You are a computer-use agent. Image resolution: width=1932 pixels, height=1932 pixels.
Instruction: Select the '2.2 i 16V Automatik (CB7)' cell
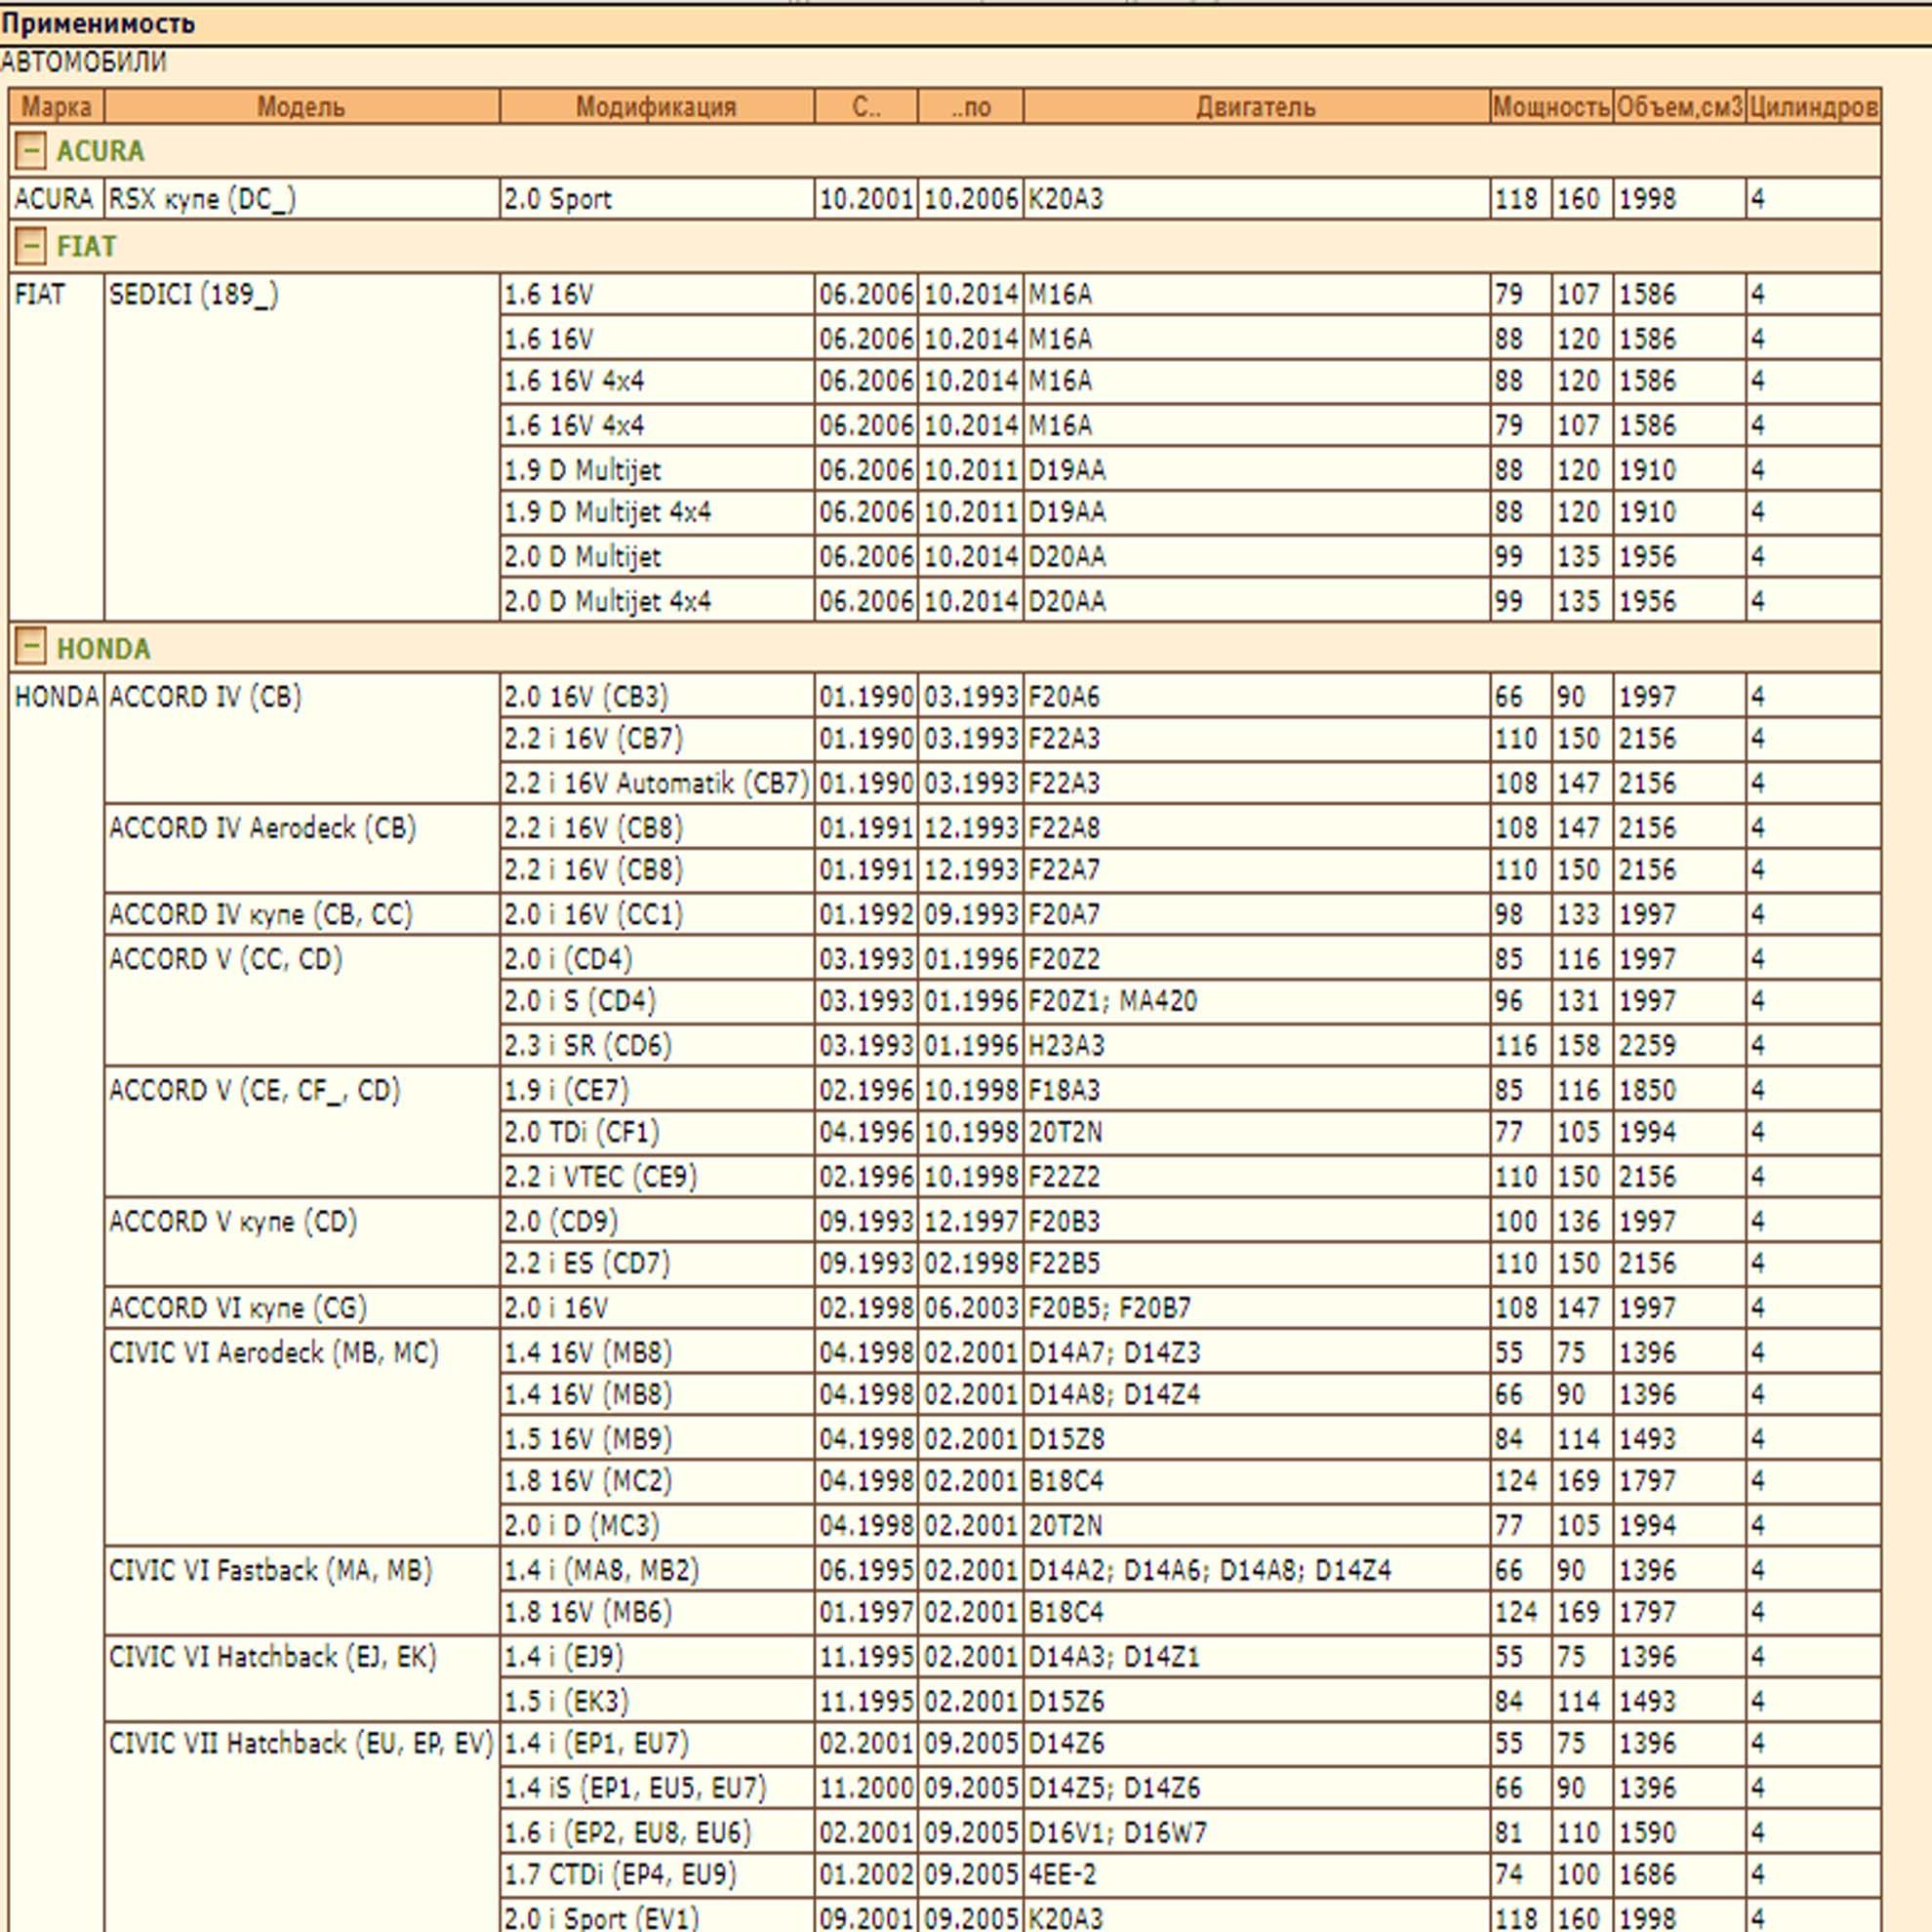click(656, 782)
